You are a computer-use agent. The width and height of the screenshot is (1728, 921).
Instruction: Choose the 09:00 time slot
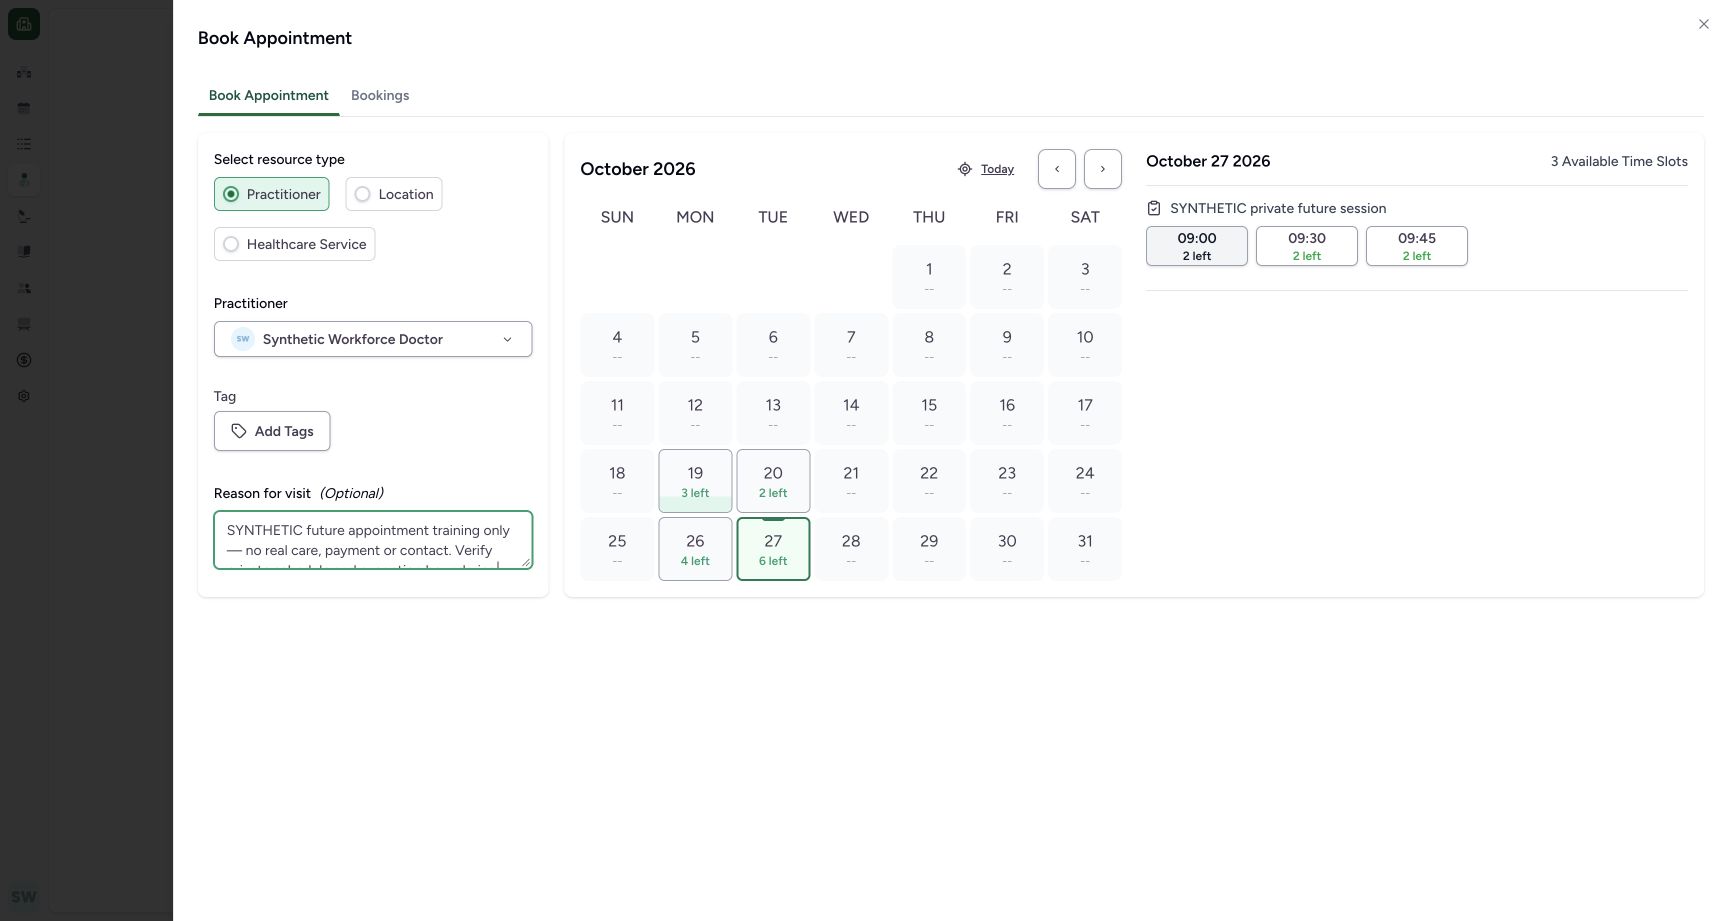pos(1197,246)
